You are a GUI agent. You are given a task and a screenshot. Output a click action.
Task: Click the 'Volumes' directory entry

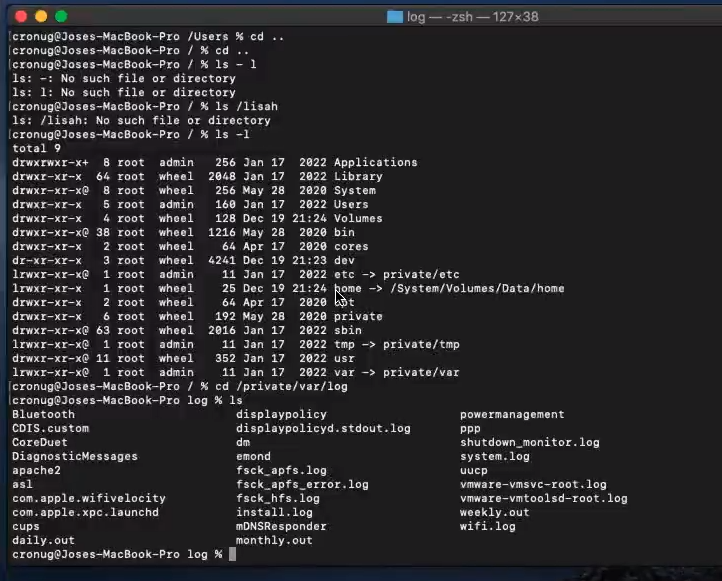coord(358,219)
